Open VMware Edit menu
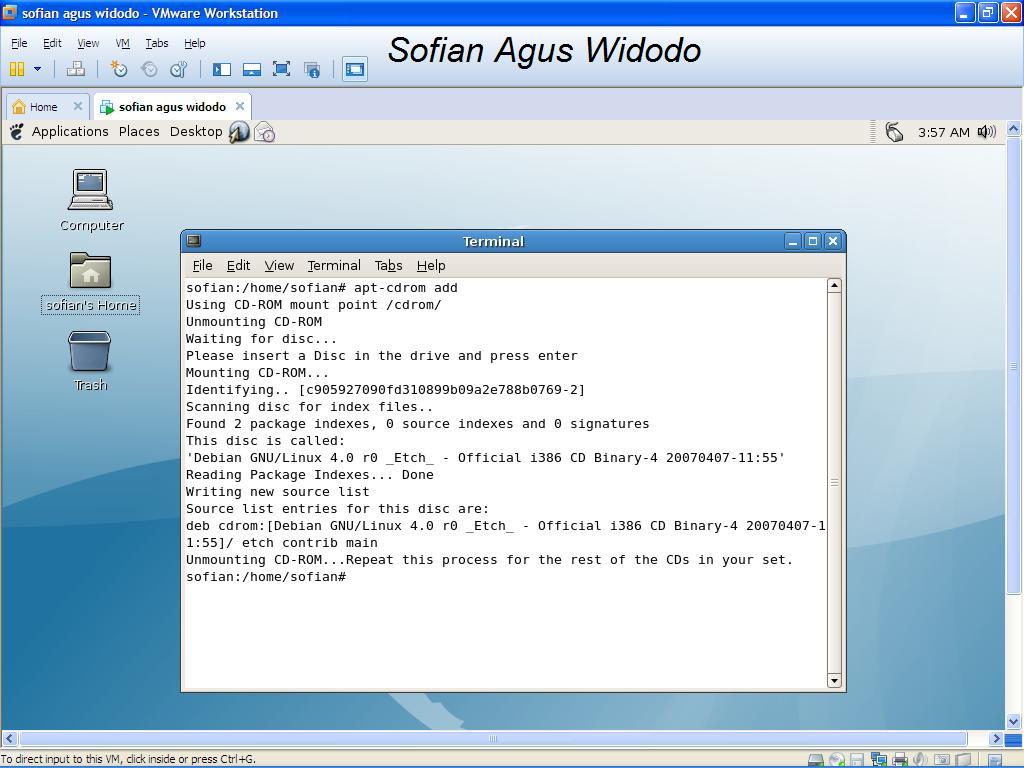1024x768 pixels. (x=52, y=43)
